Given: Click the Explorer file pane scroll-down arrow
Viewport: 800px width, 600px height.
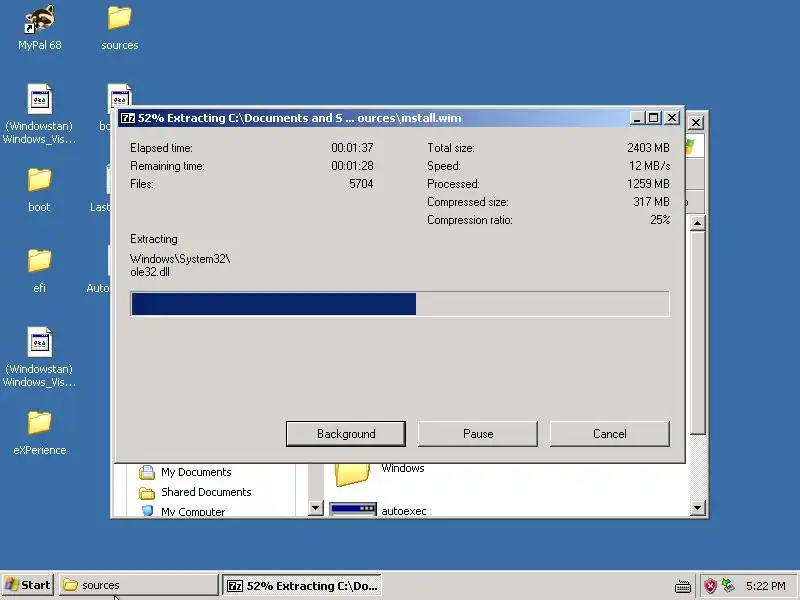Looking at the screenshot, I should pos(697,508).
